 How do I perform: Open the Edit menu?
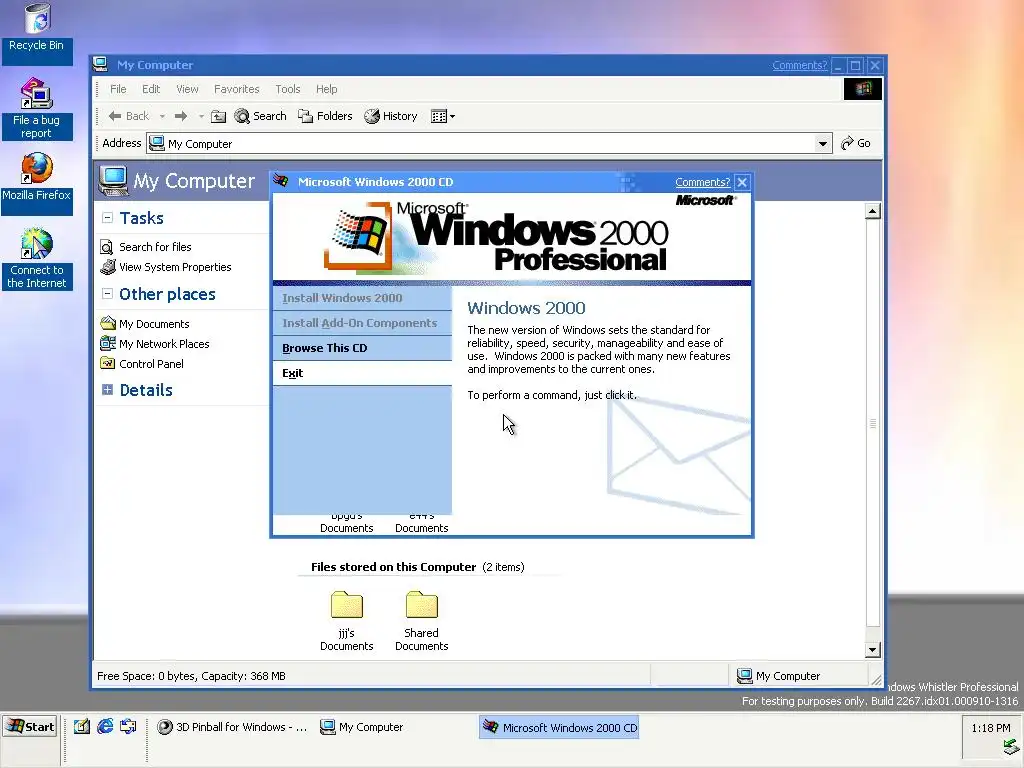[151, 89]
